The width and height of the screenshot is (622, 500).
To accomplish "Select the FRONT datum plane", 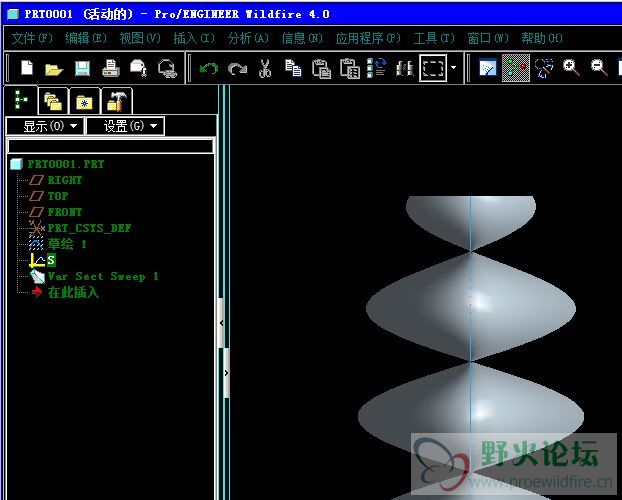I will (x=65, y=212).
